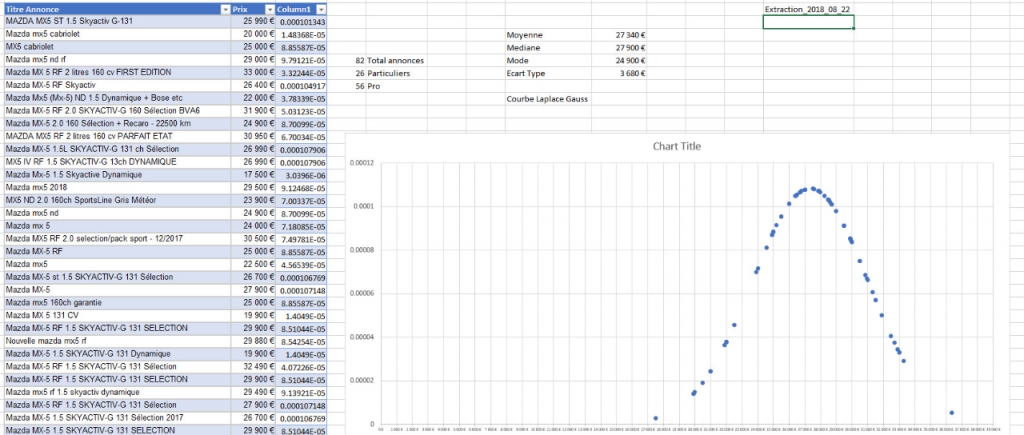Select the Column1 header cell
Viewport: 1024px width, 435px height.
pos(301,10)
